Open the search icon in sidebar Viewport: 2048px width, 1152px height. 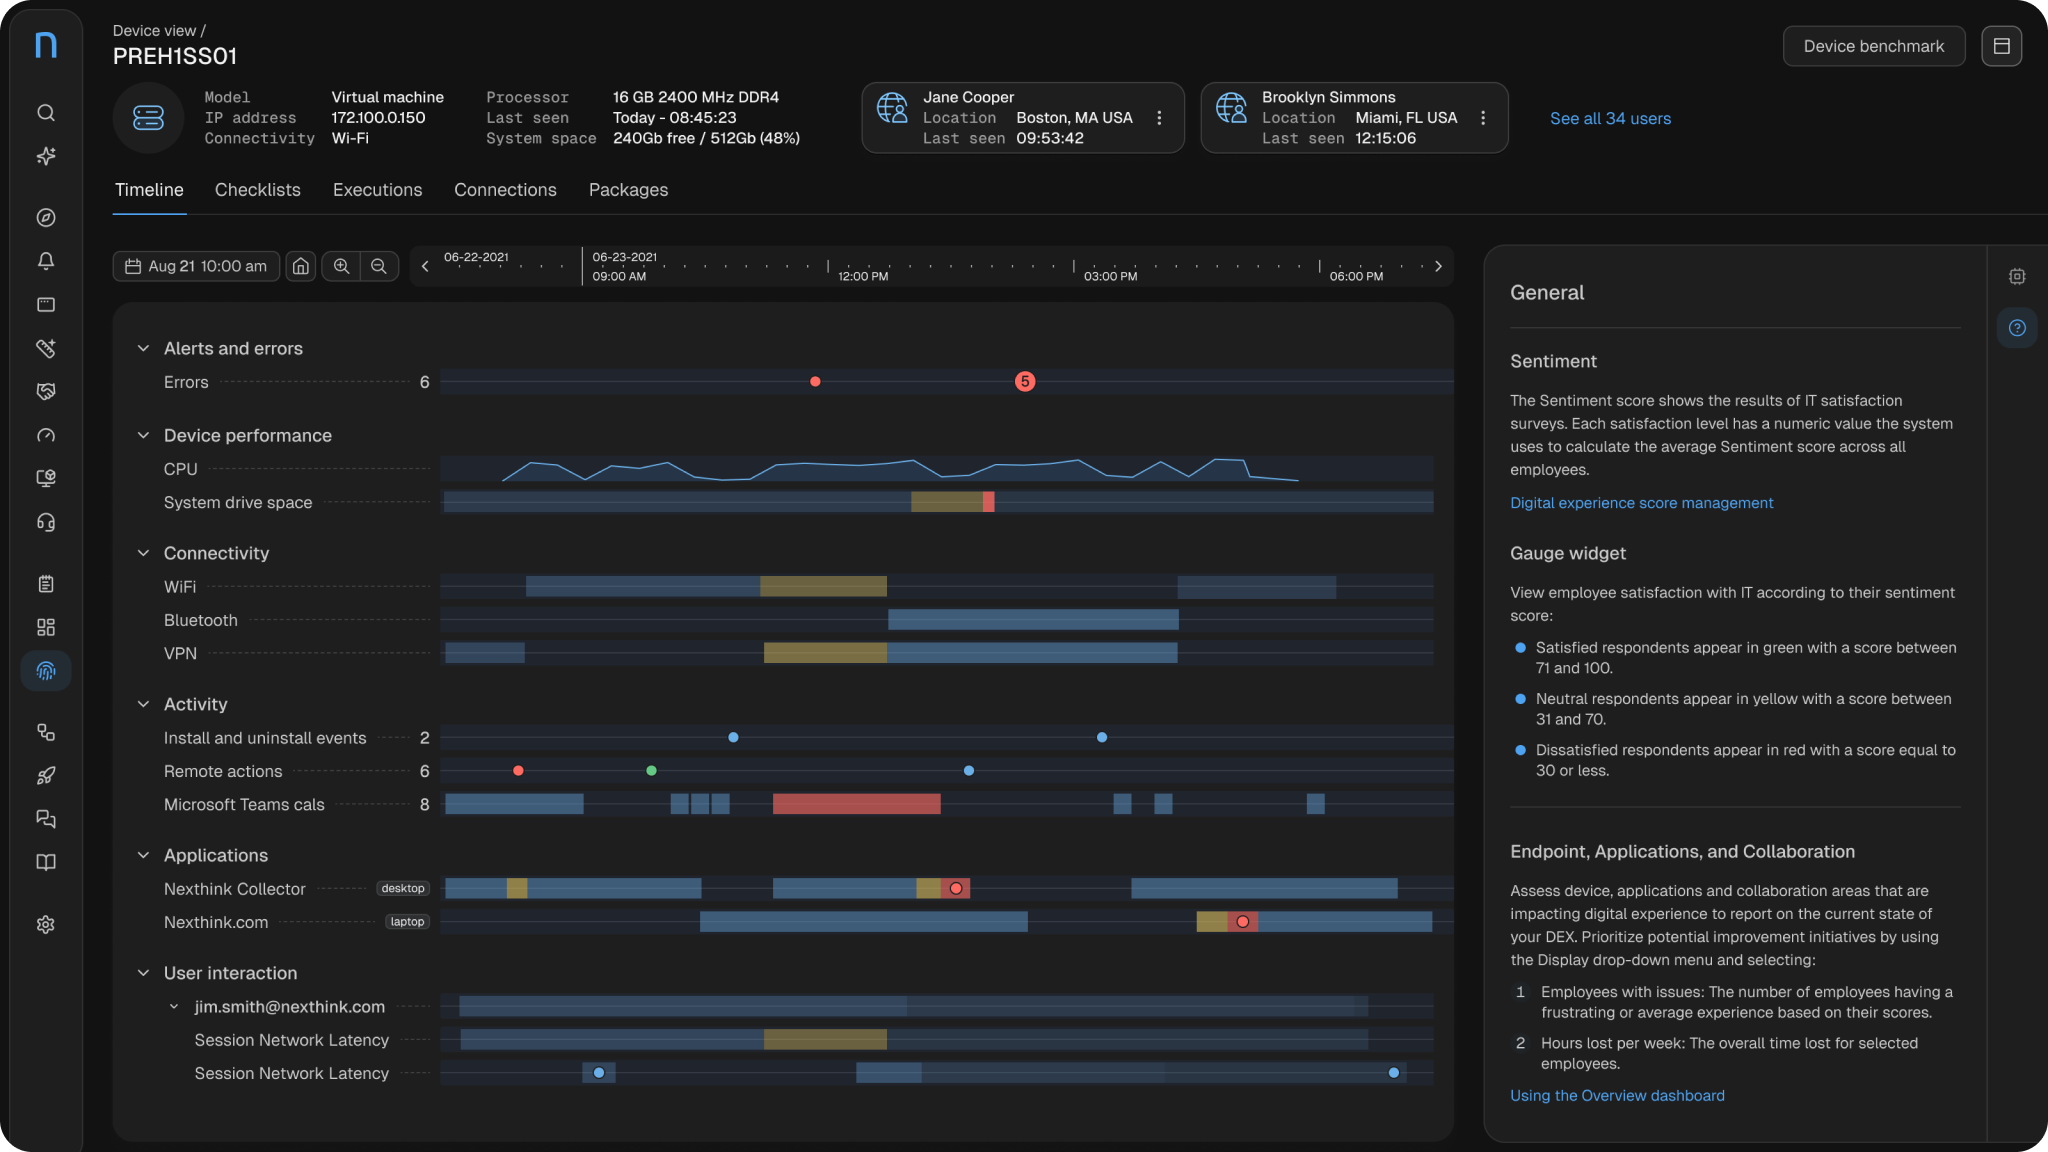pyautogui.click(x=46, y=113)
